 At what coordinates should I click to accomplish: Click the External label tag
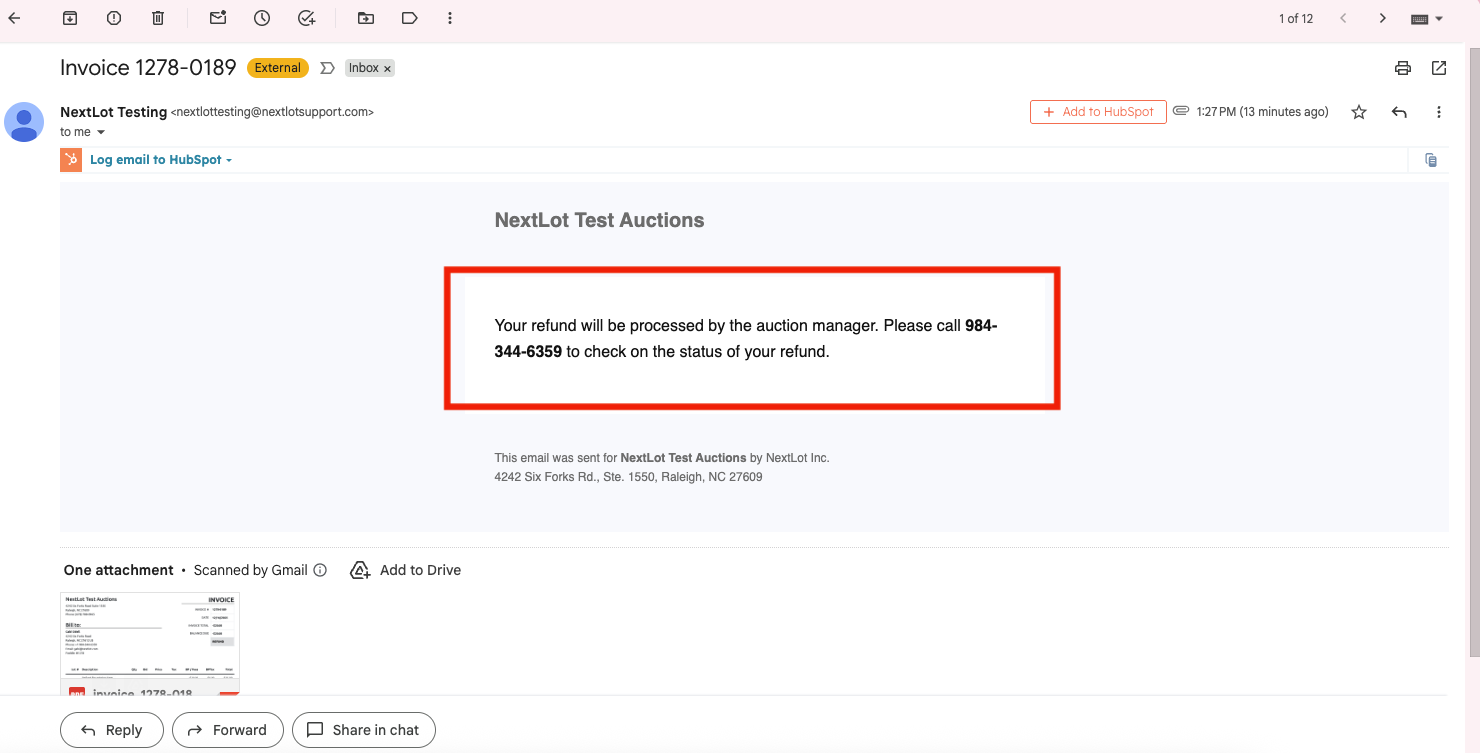[x=278, y=68]
